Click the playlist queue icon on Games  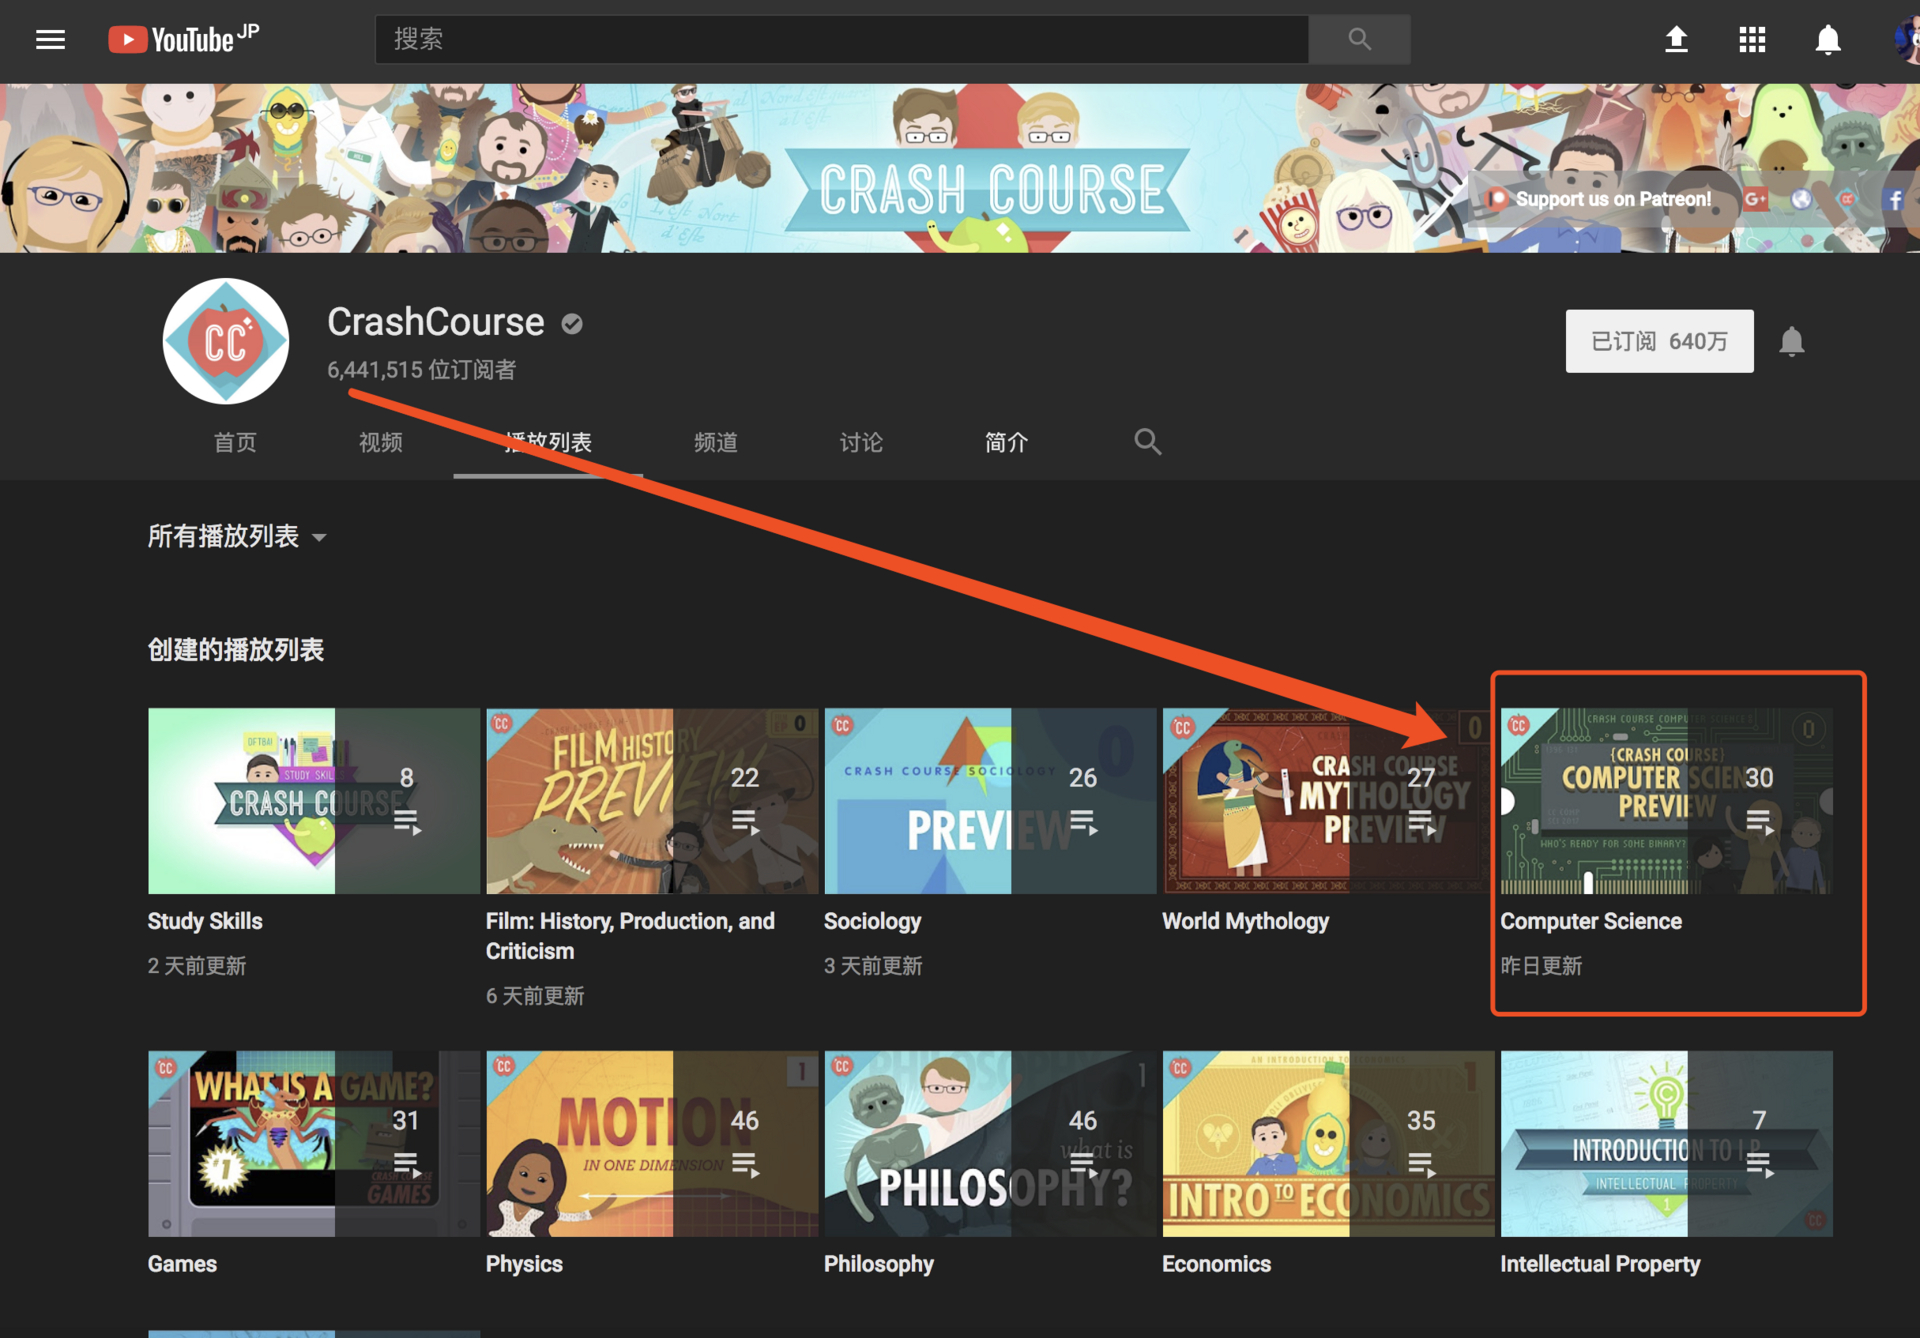[x=407, y=1165]
